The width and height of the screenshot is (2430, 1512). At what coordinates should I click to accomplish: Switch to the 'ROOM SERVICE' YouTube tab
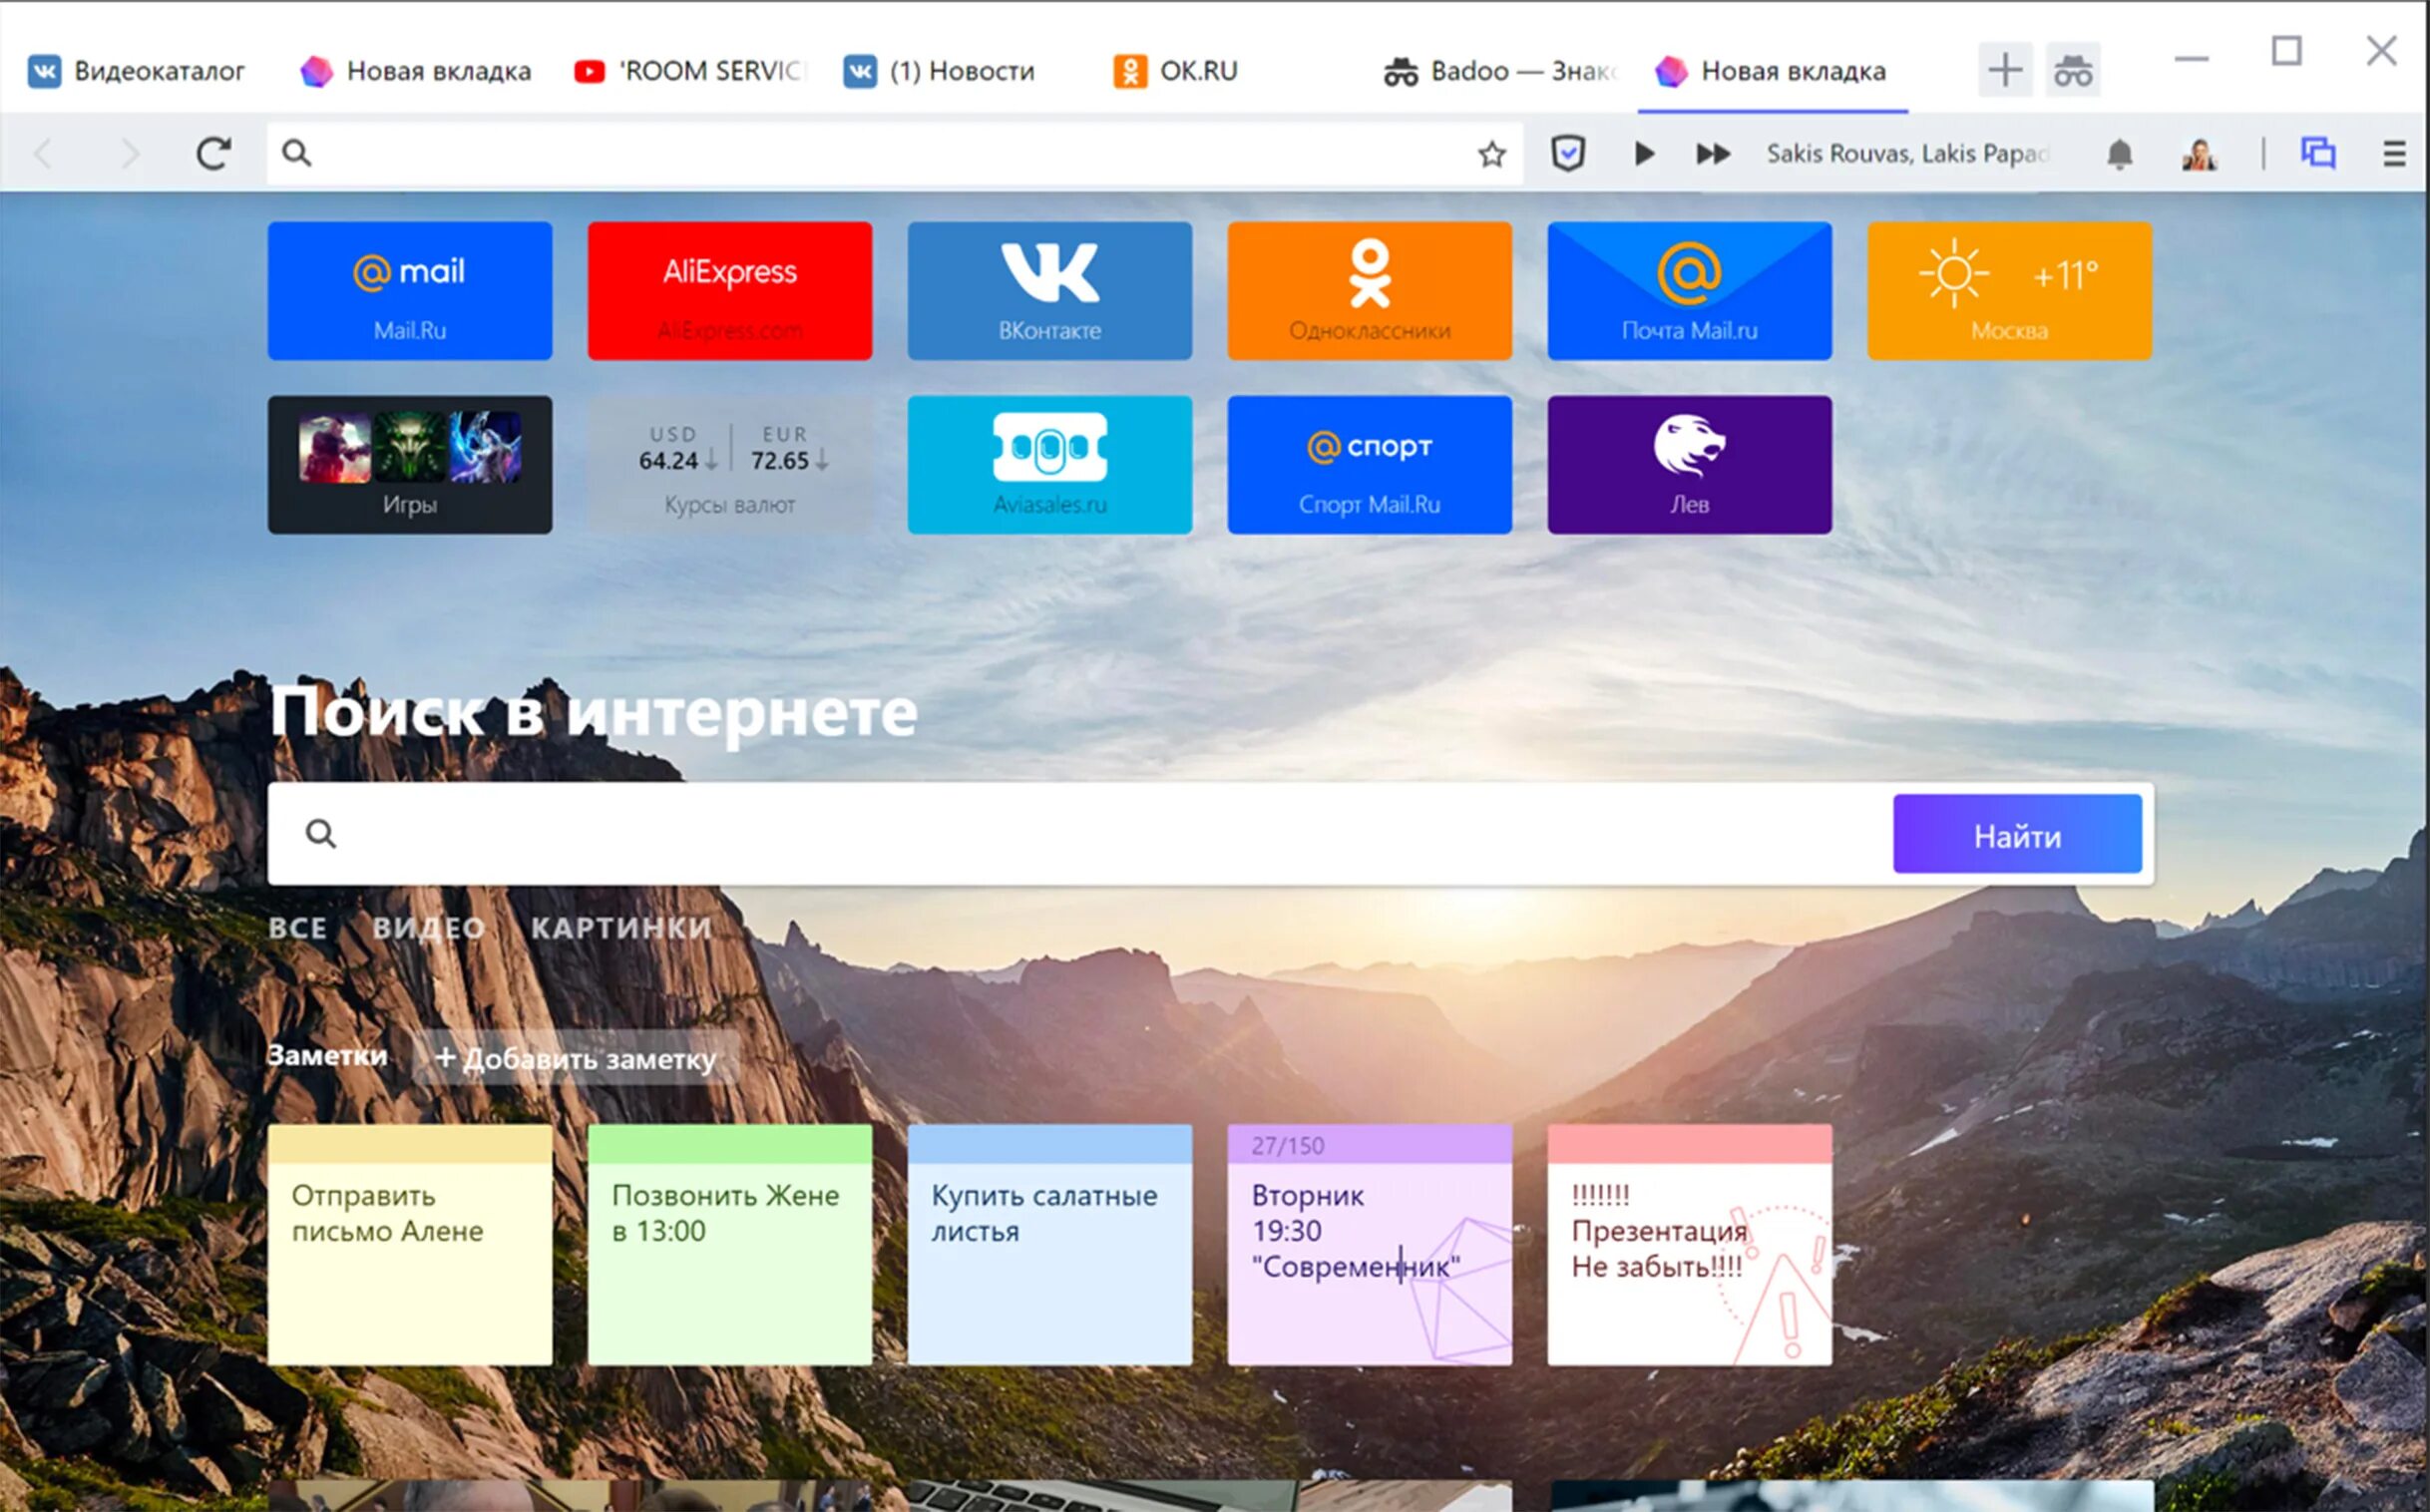pyautogui.click(x=690, y=71)
